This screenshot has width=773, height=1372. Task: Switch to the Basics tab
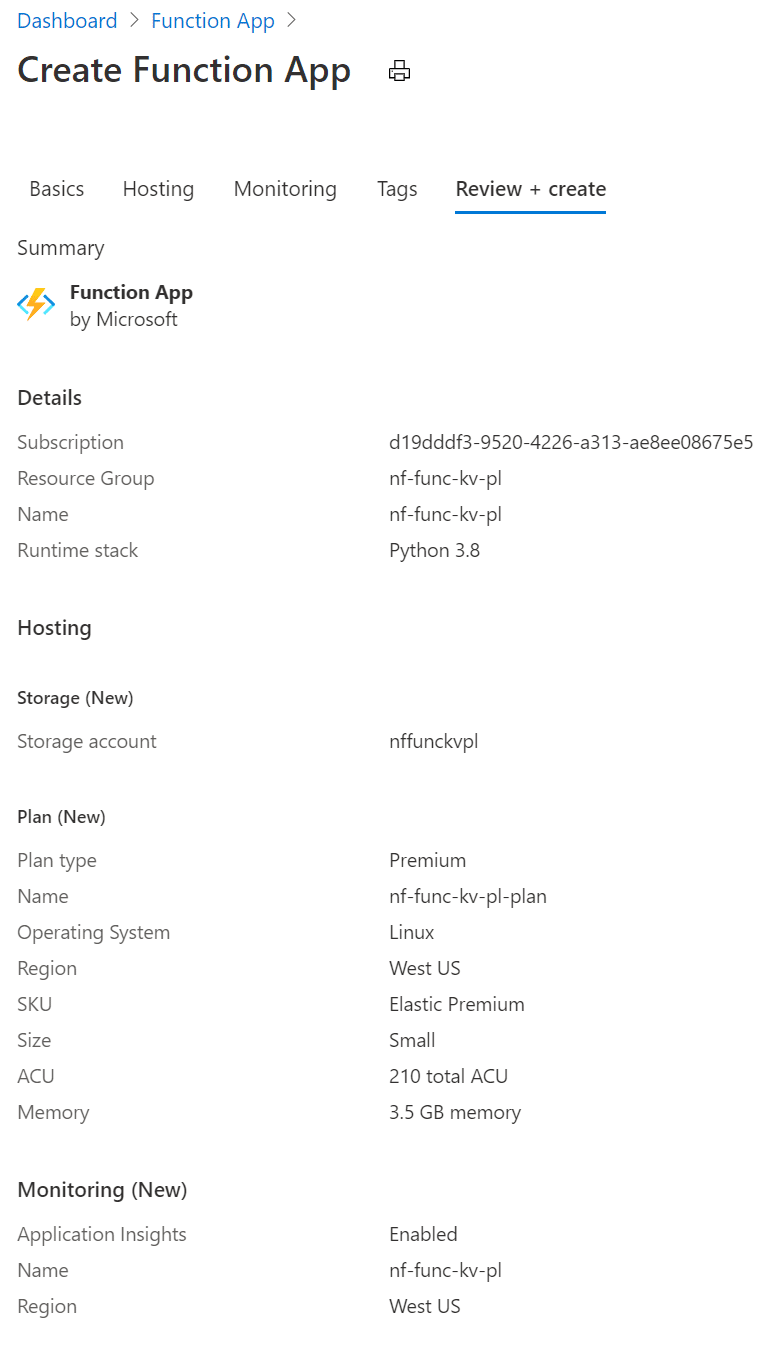(56, 189)
